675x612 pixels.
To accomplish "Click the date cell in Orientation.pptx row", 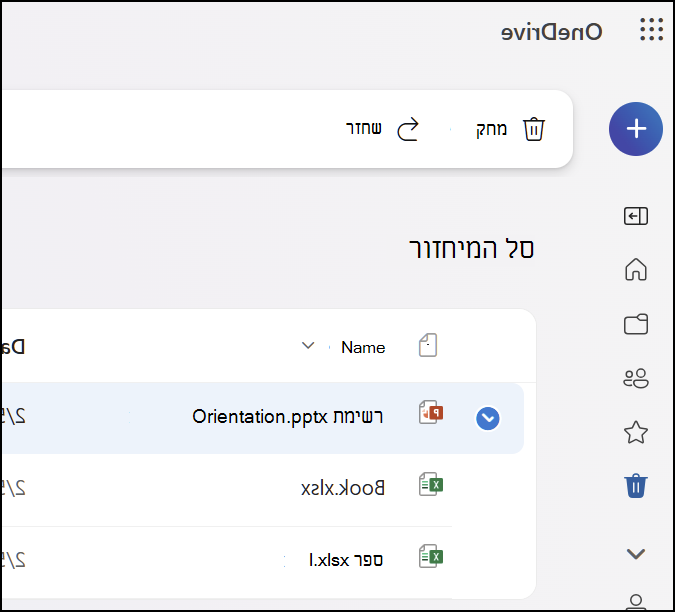I will [14, 417].
